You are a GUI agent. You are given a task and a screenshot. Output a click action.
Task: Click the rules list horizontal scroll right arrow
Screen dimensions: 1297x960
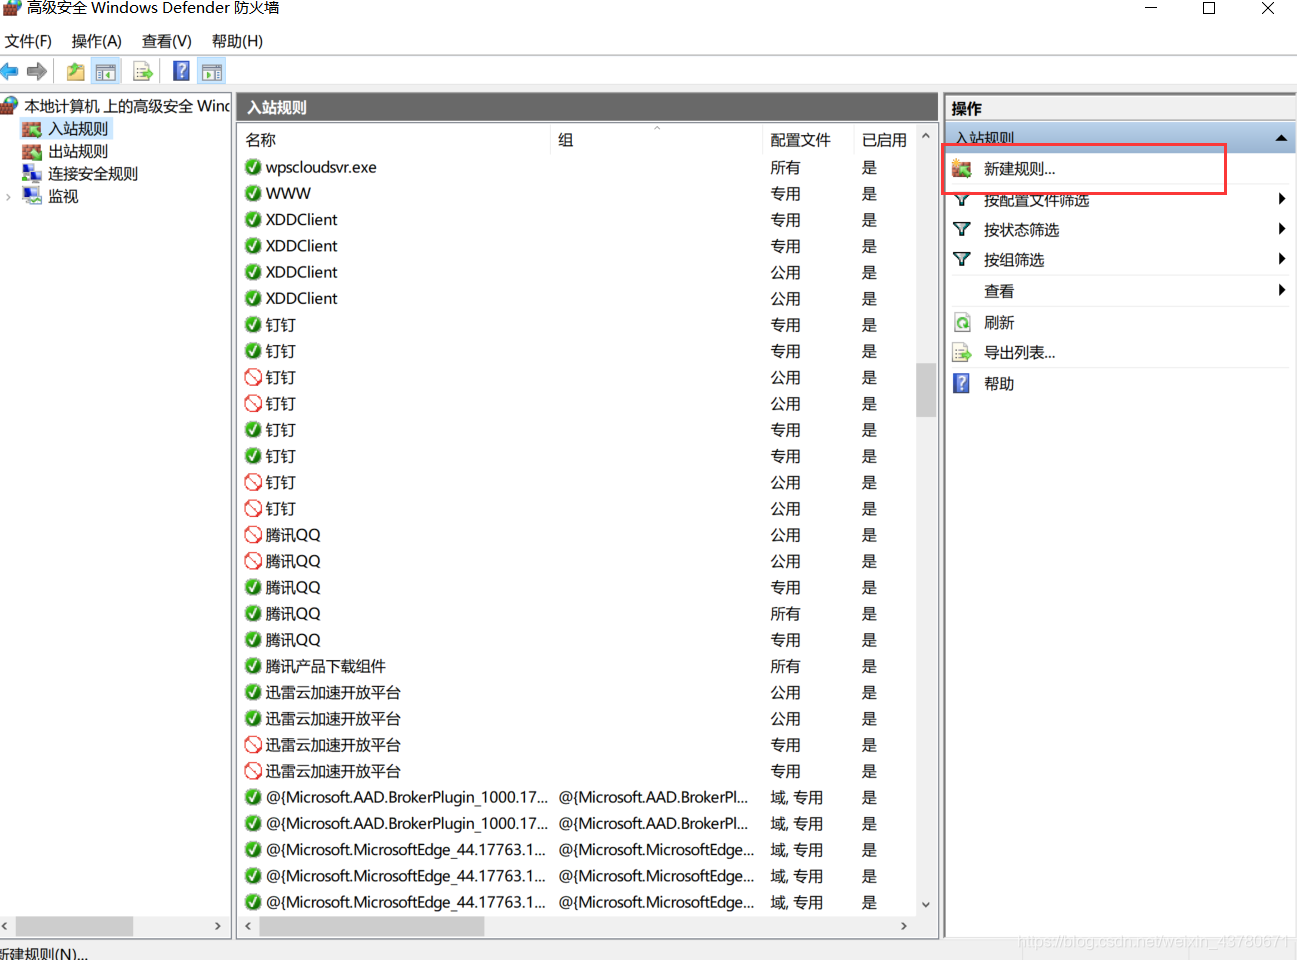click(904, 926)
